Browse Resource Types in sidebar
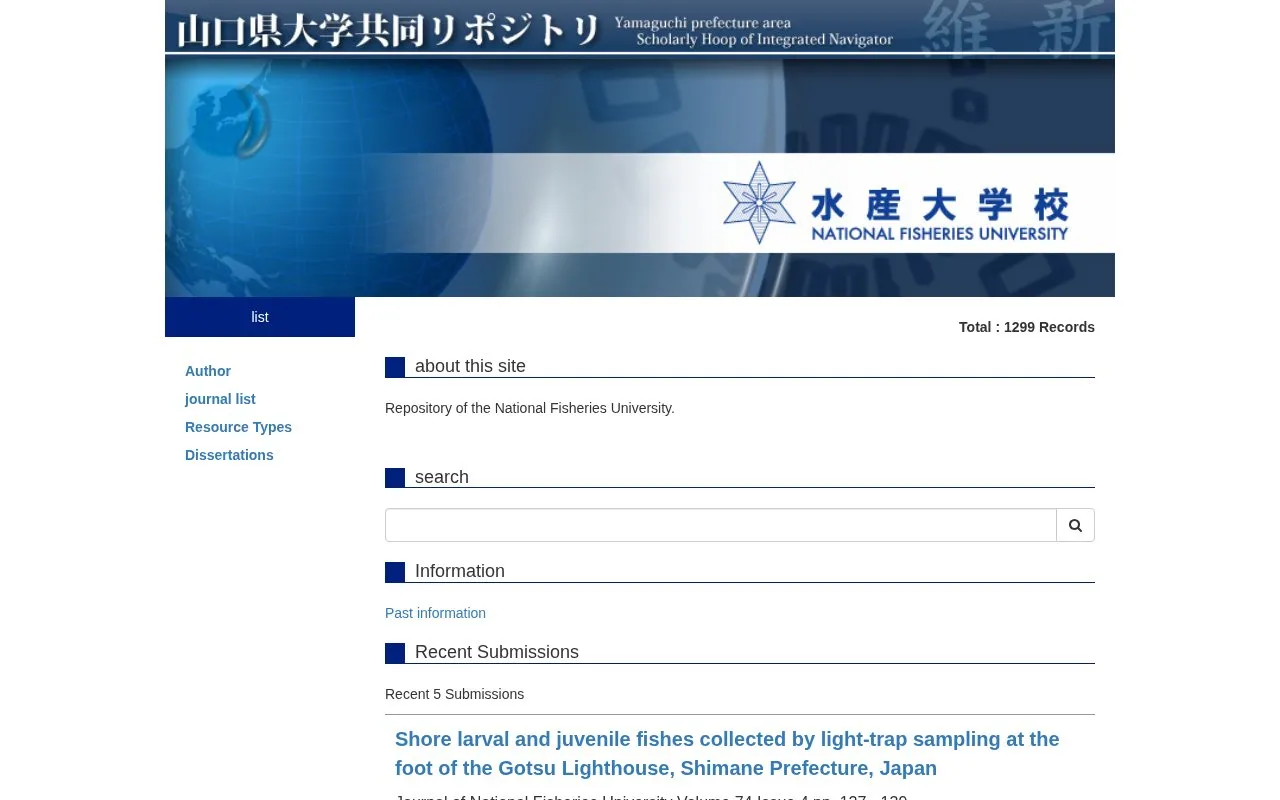This screenshot has width=1280, height=800. click(x=238, y=427)
